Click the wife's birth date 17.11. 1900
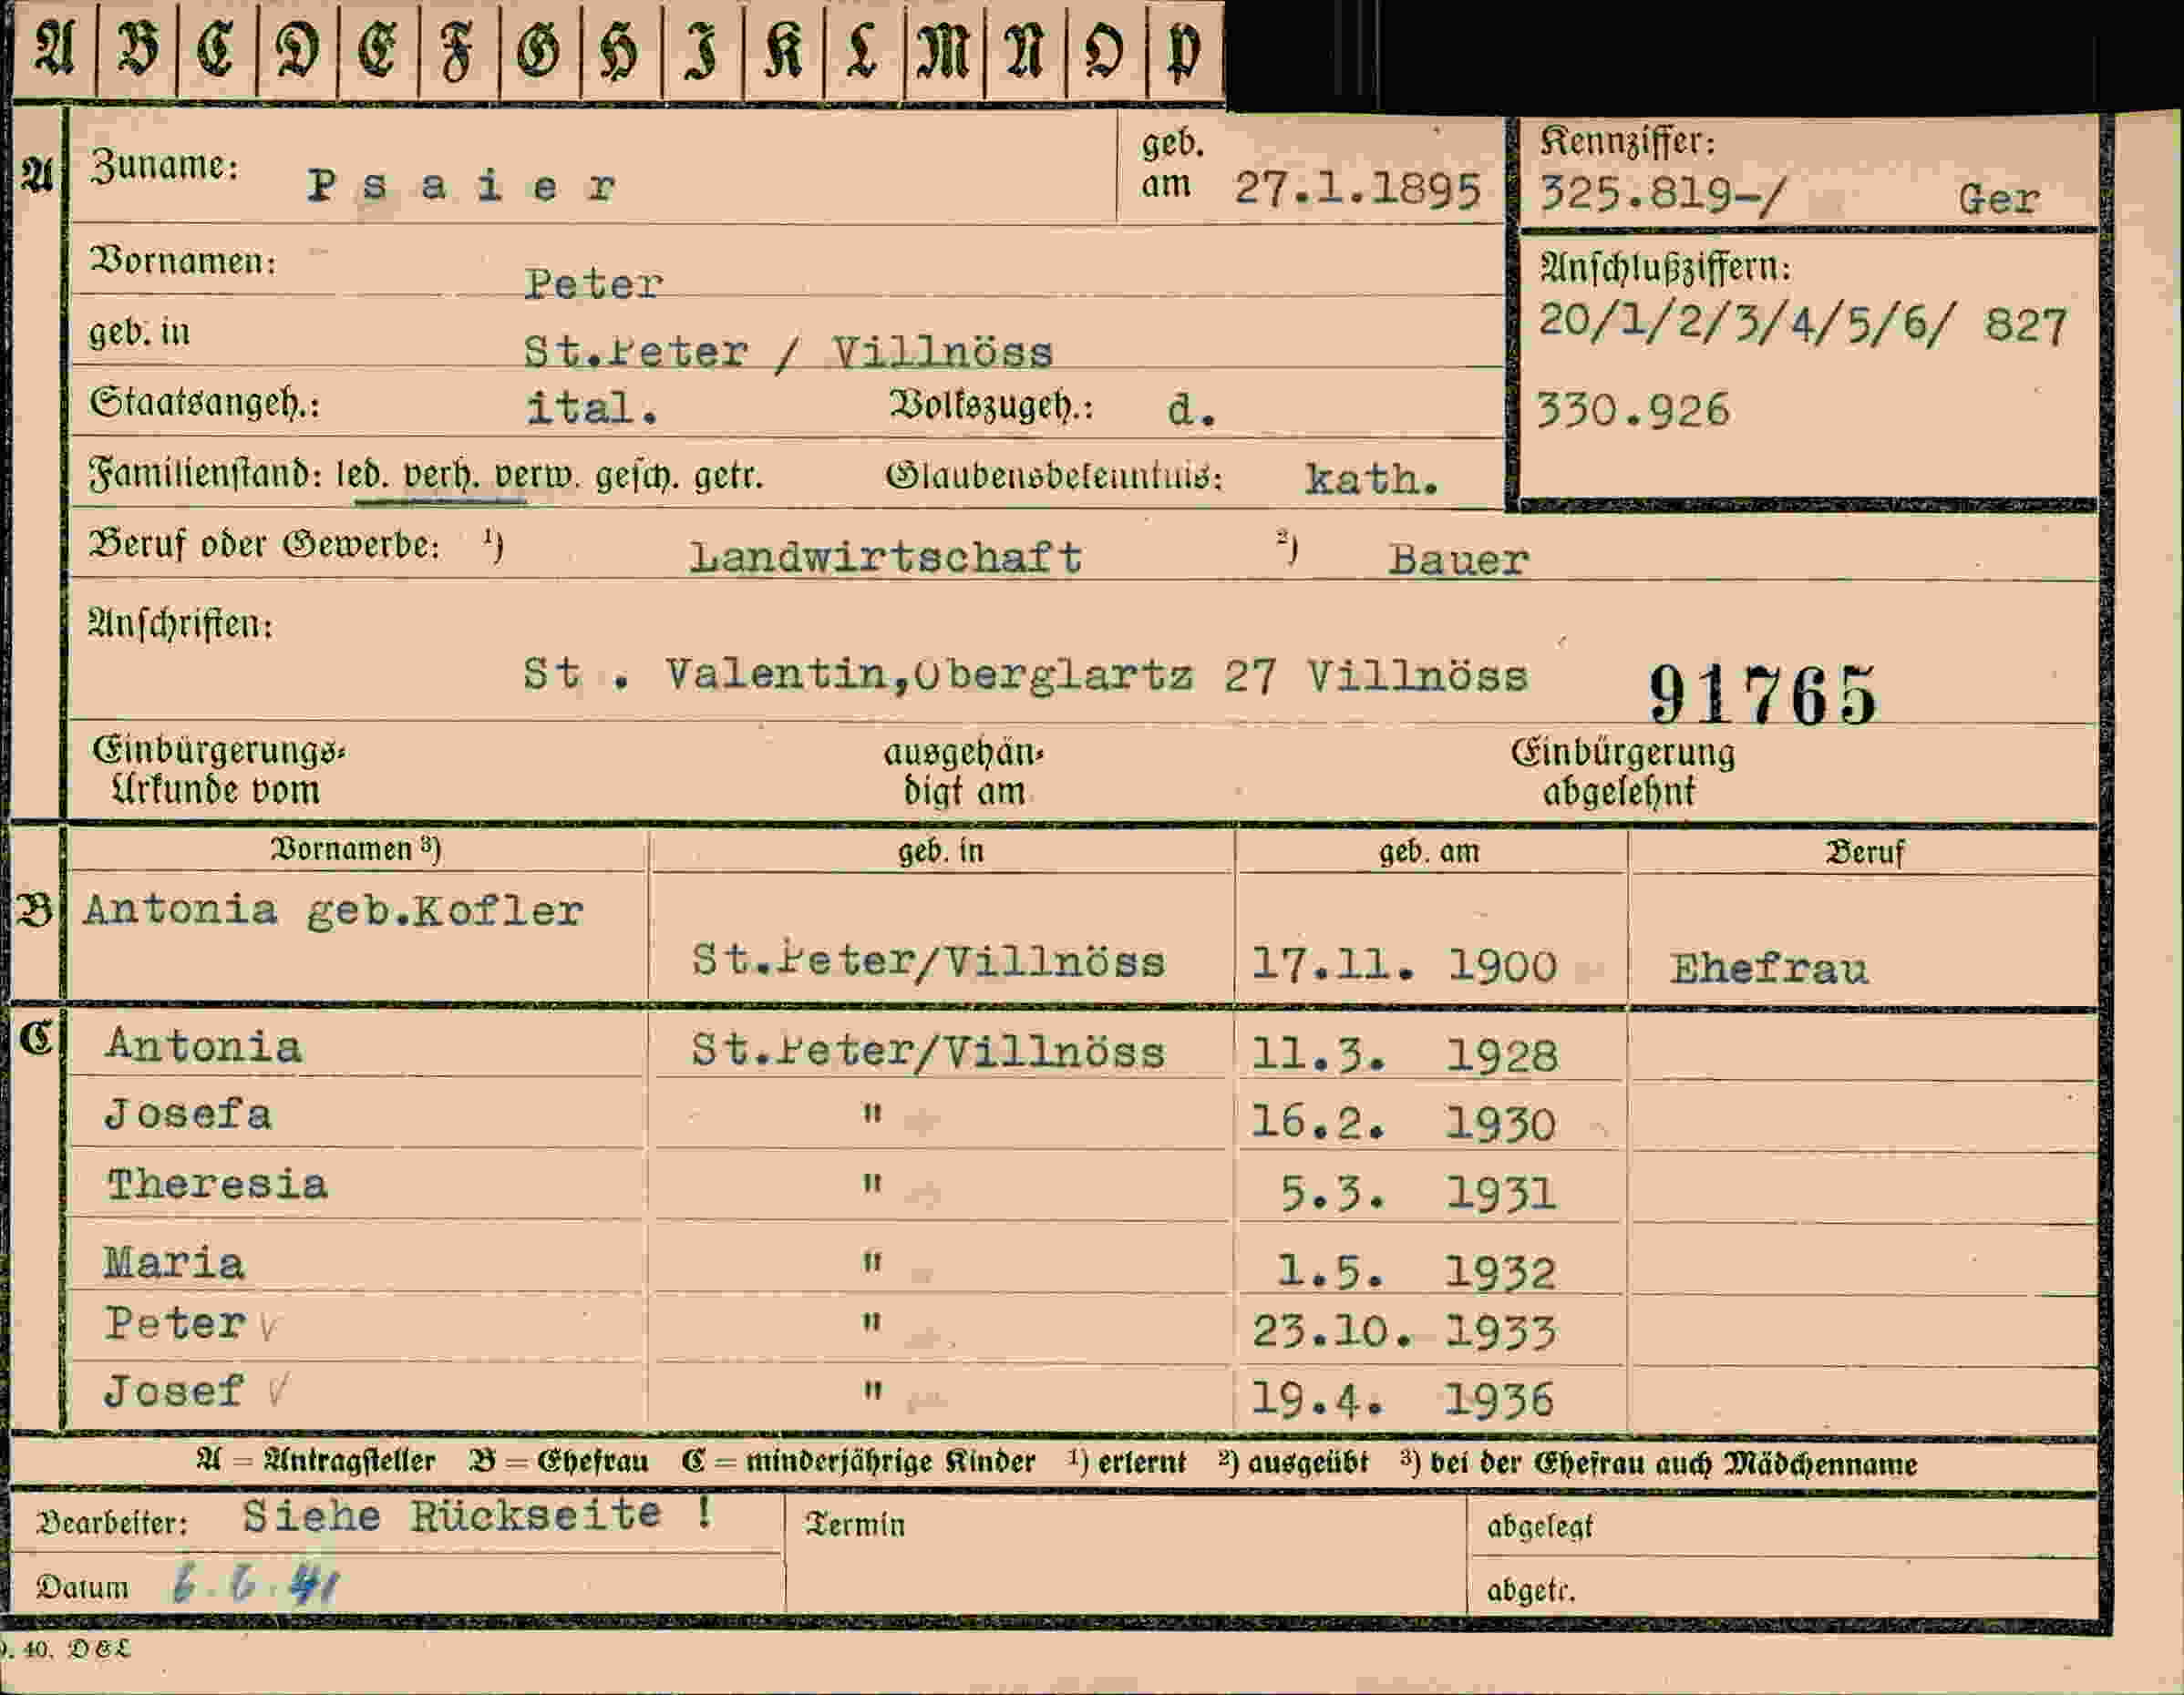This screenshot has width=2184, height=1695. tap(1404, 966)
